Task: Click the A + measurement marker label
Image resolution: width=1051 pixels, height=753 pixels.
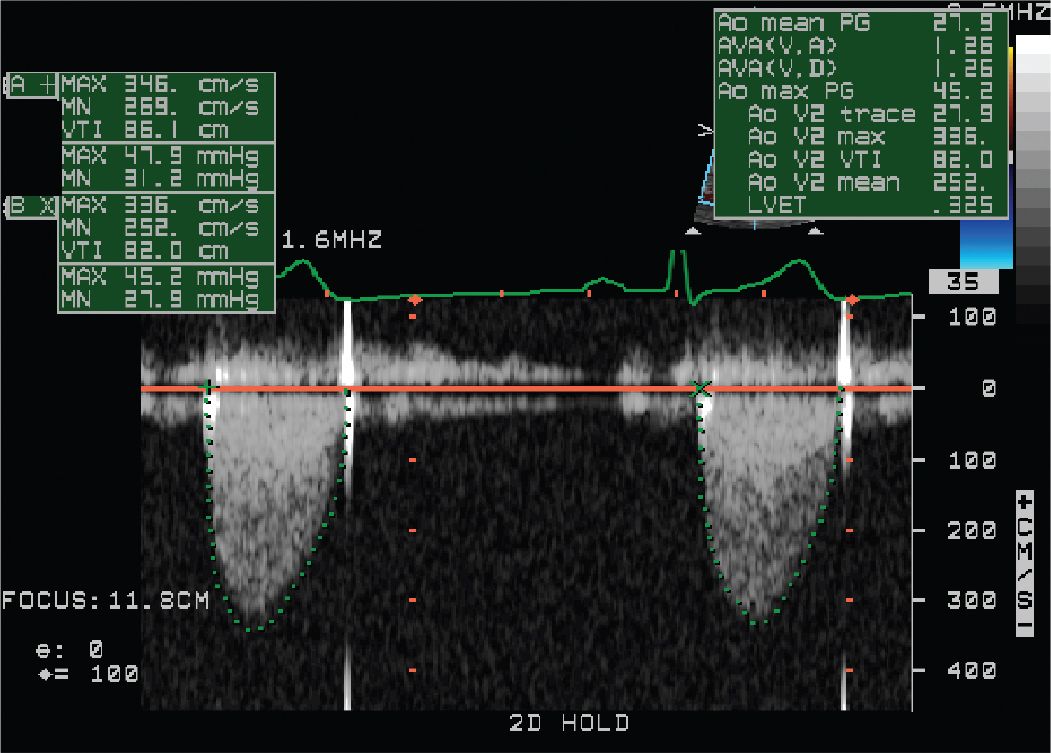Action: point(31,86)
